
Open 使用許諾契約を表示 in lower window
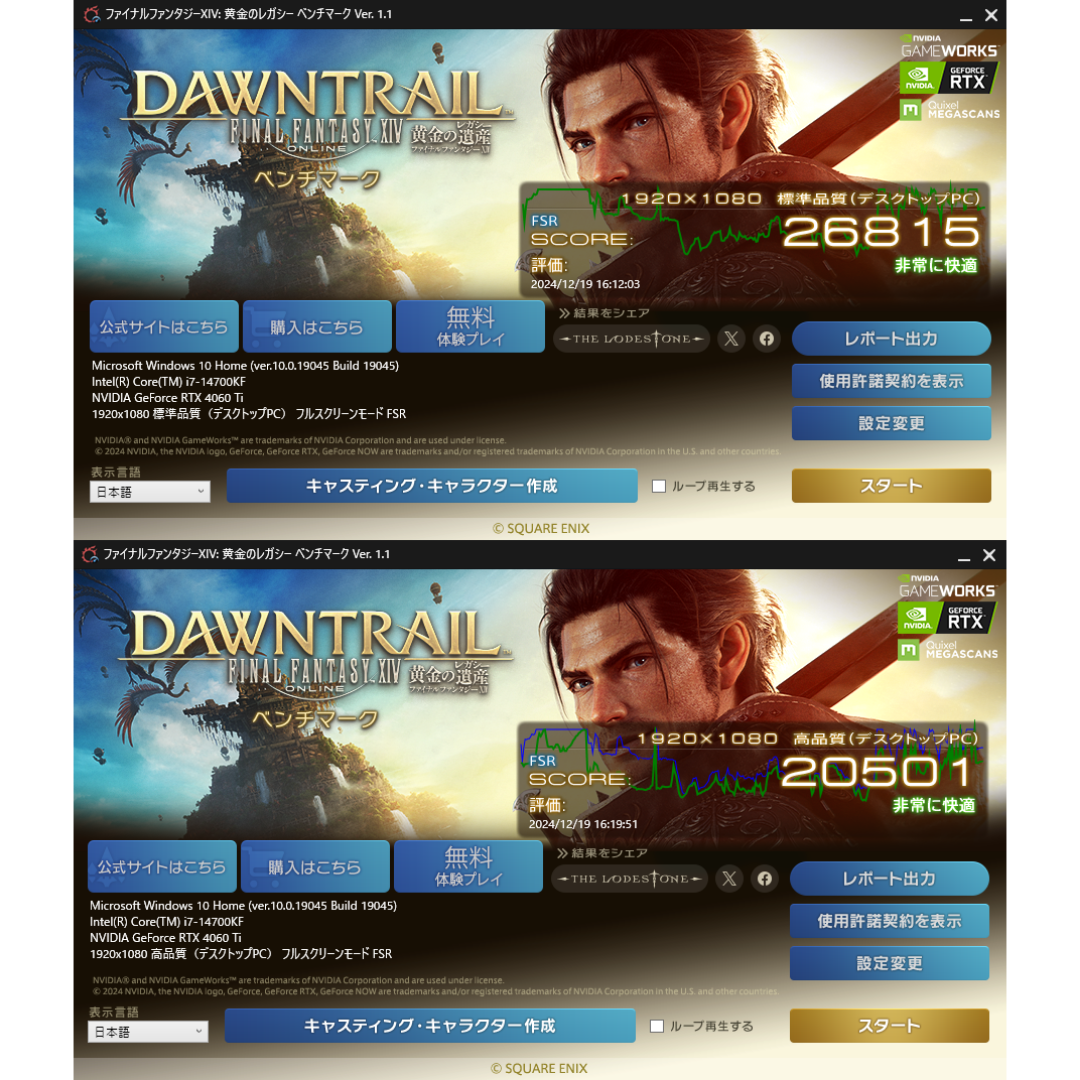(889, 922)
